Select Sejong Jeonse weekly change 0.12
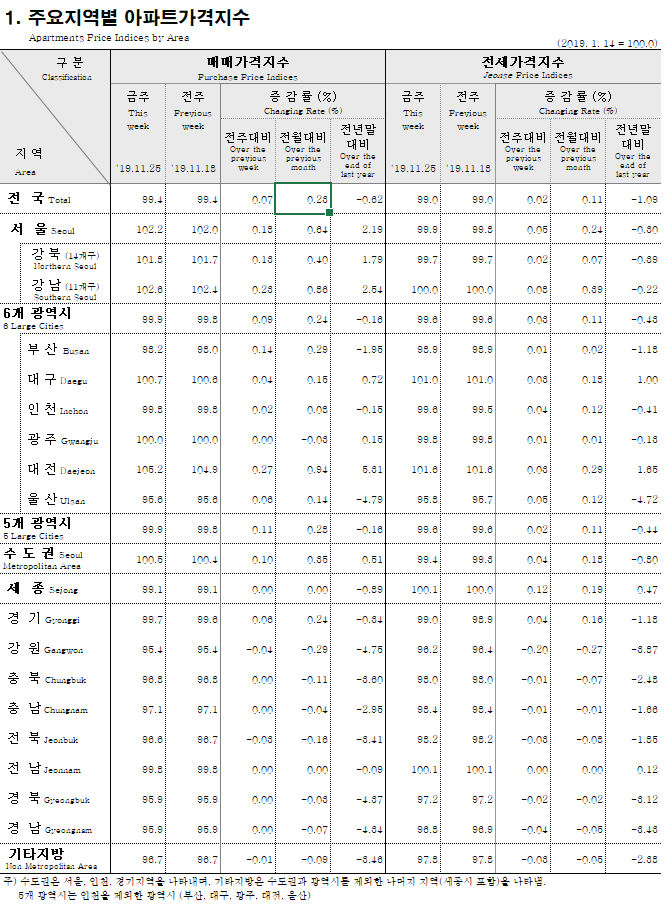This screenshot has width=672, height=909. point(537,589)
